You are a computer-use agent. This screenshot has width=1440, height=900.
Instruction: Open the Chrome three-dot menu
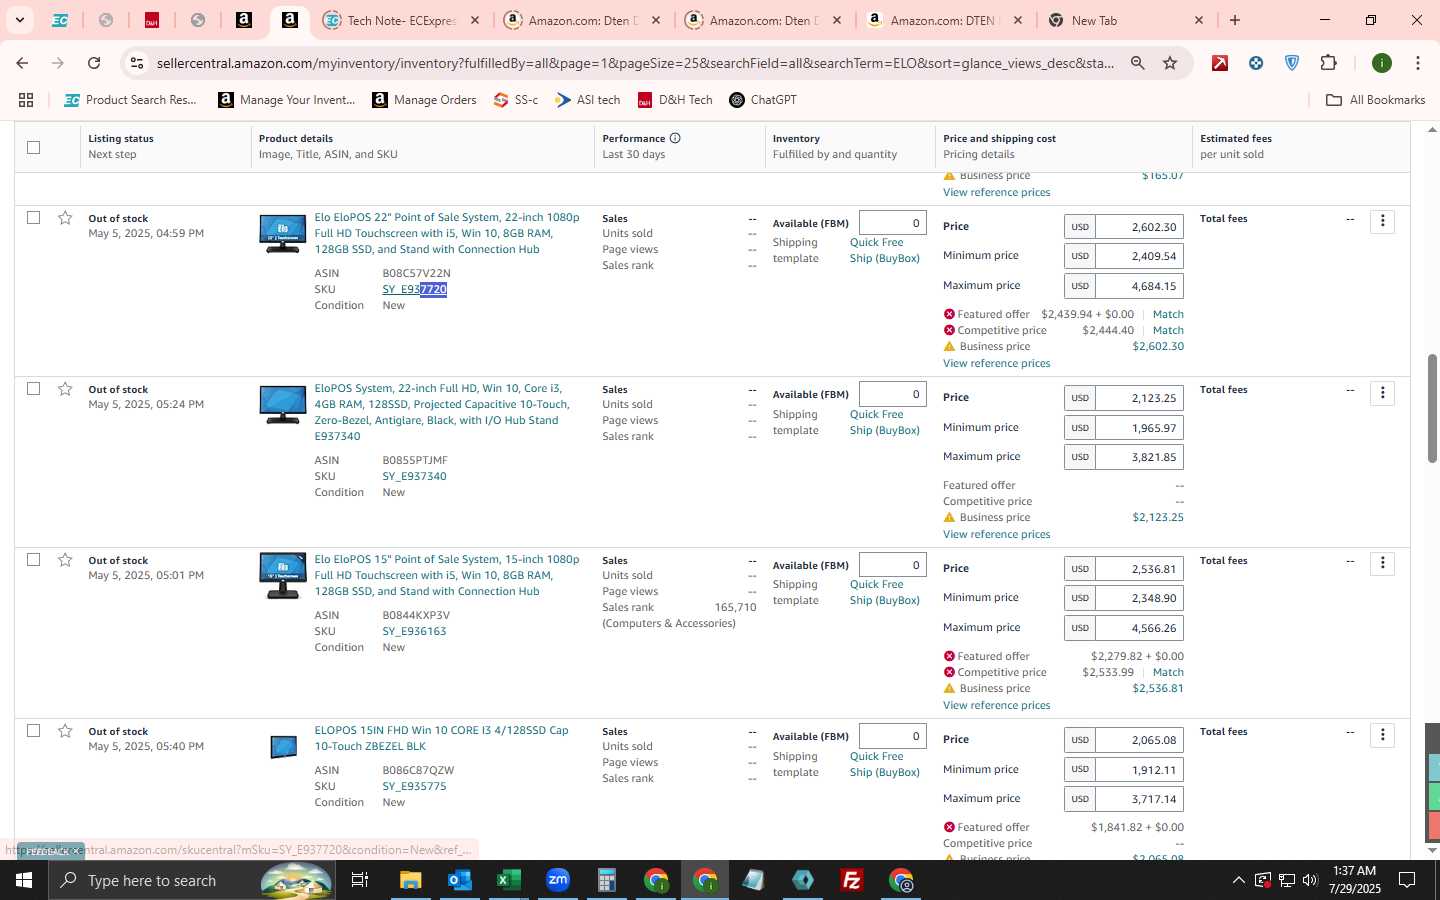coord(1417,63)
